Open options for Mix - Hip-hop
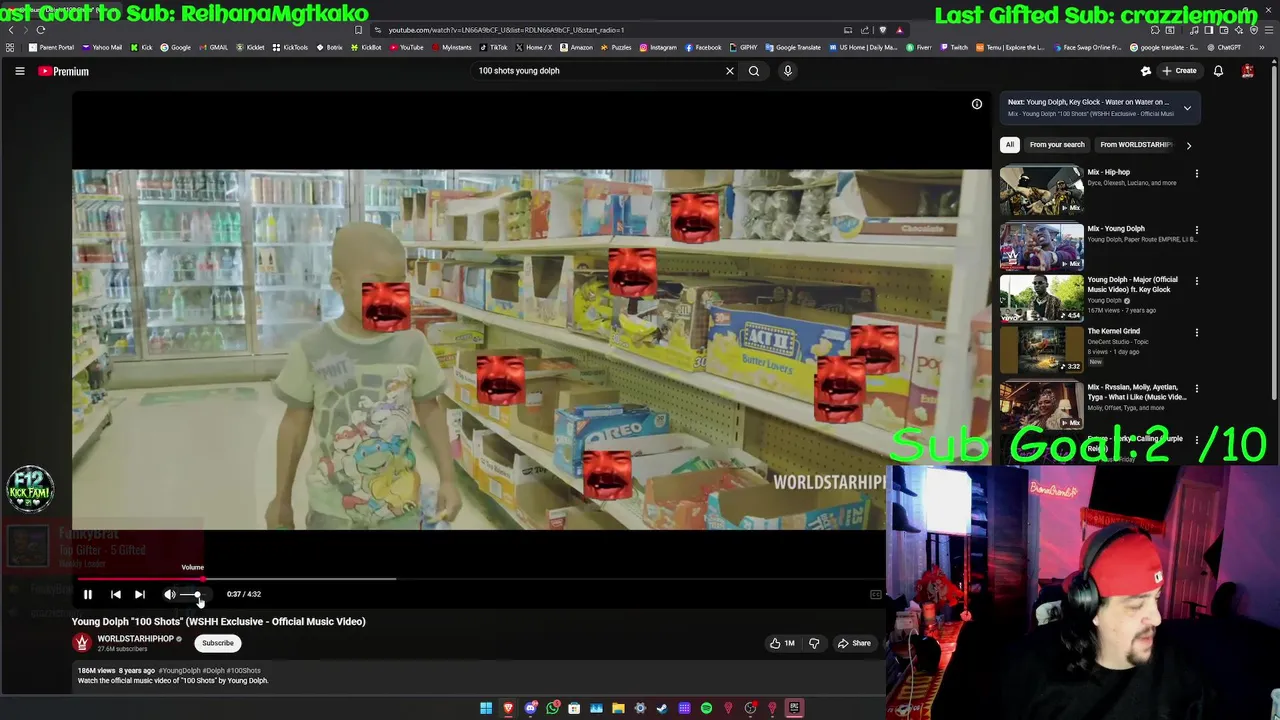This screenshot has height=720, width=1280. click(1196, 173)
